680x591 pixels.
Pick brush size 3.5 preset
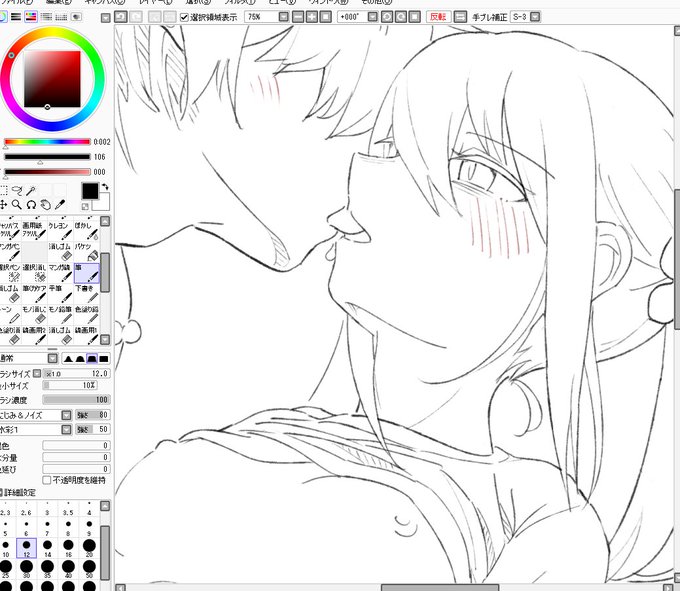(x=68, y=507)
